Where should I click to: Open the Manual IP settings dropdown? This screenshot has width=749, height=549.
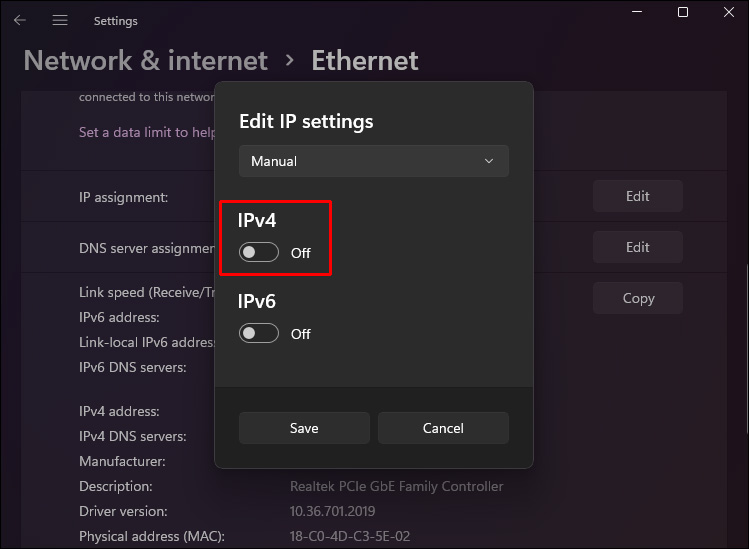point(373,161)
